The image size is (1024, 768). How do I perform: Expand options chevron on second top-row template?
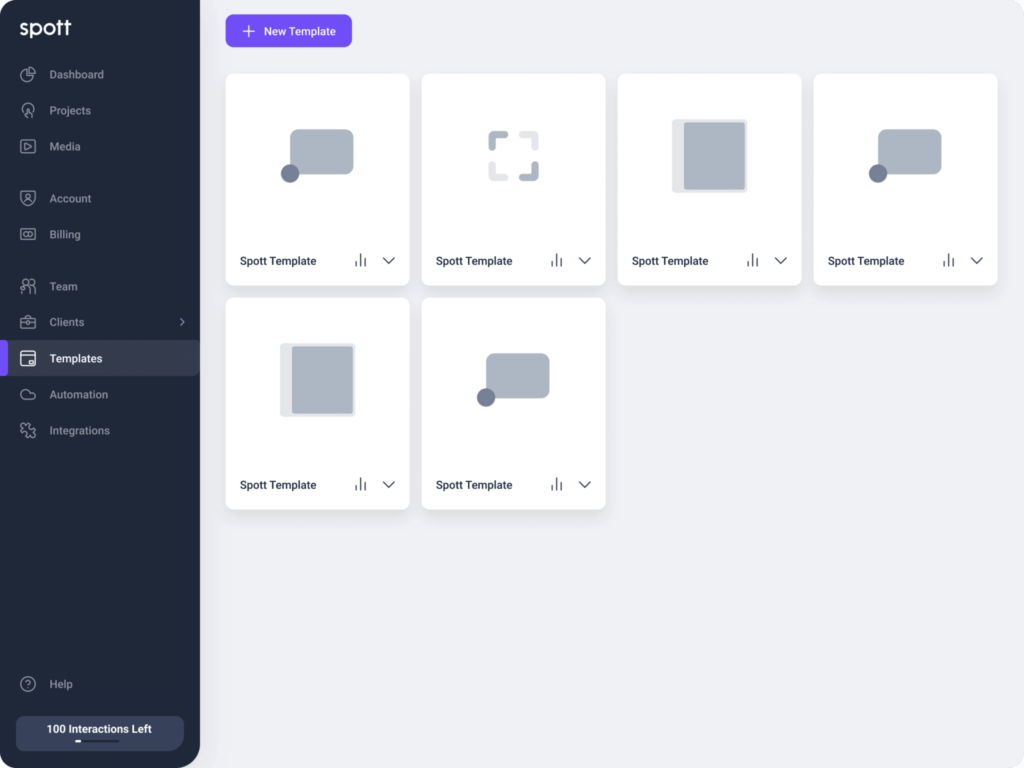[584, 261]
